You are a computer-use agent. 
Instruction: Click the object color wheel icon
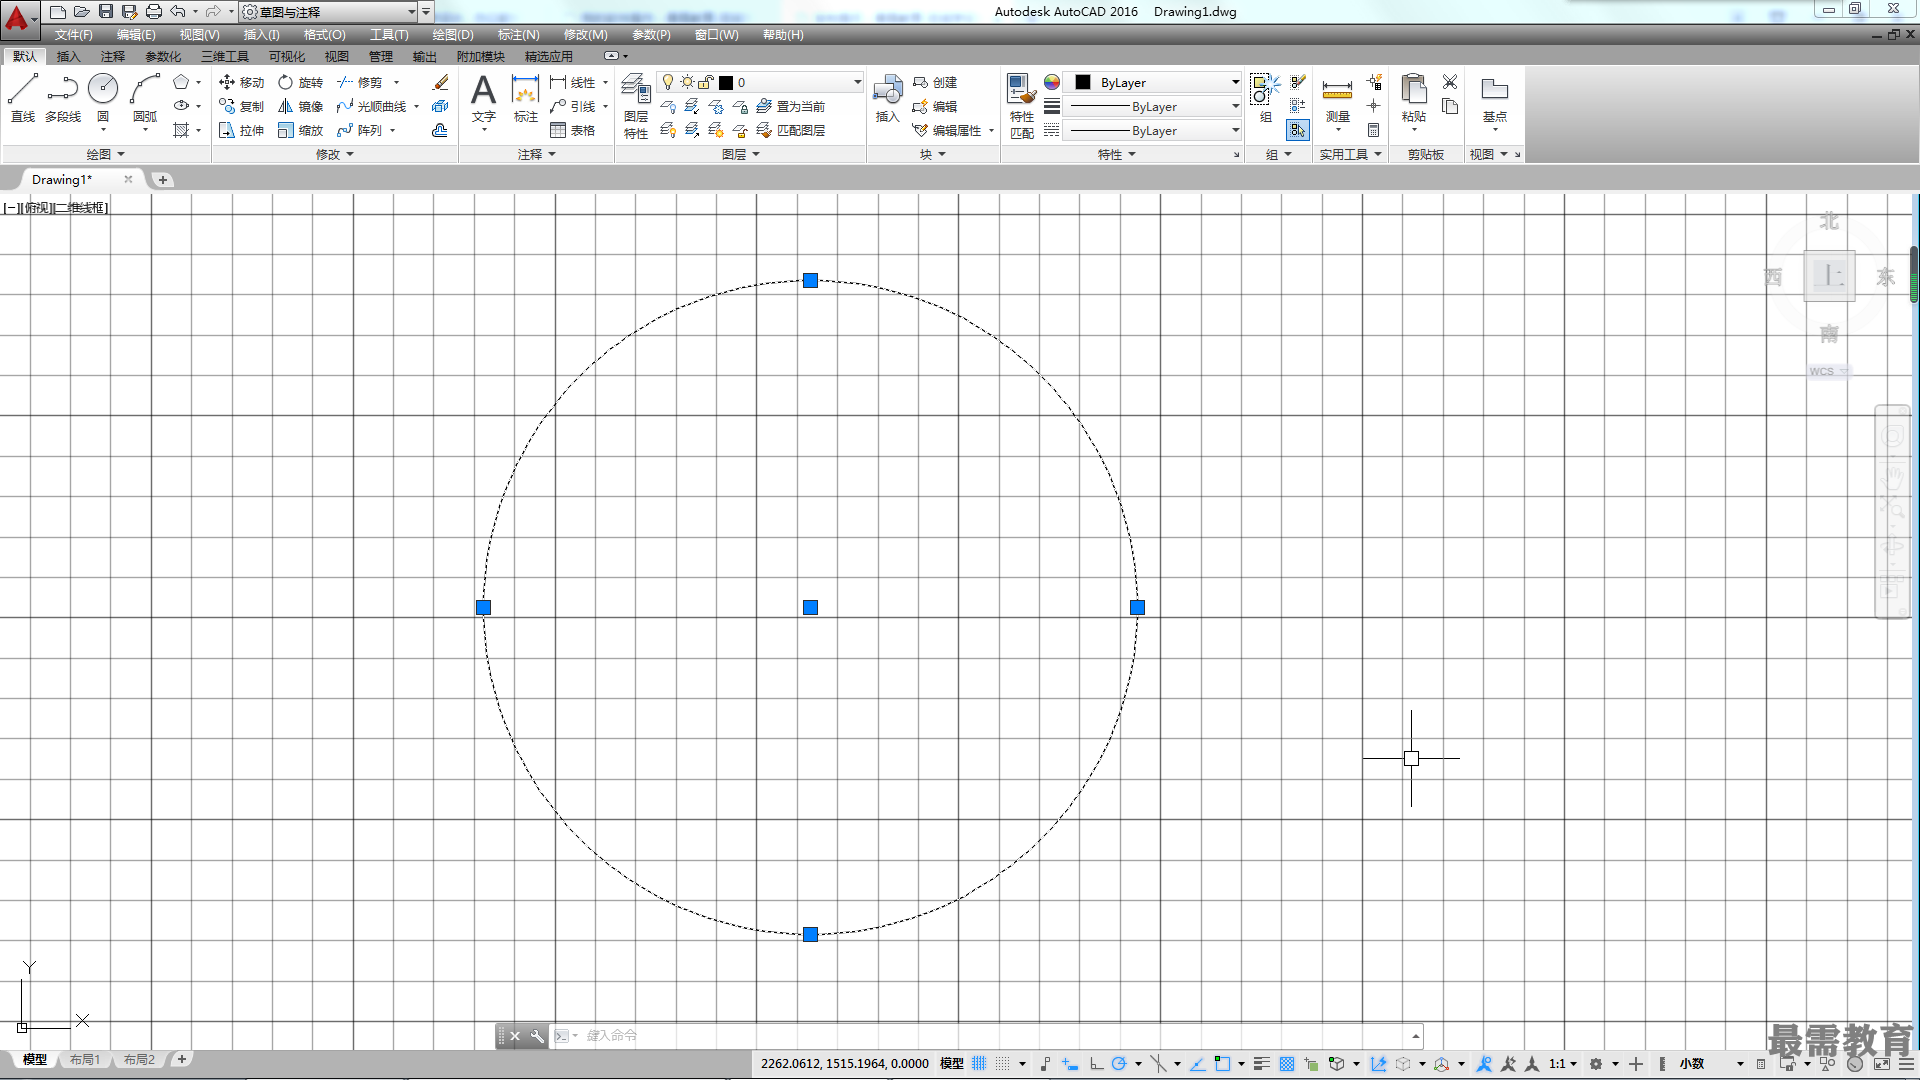1051,82
